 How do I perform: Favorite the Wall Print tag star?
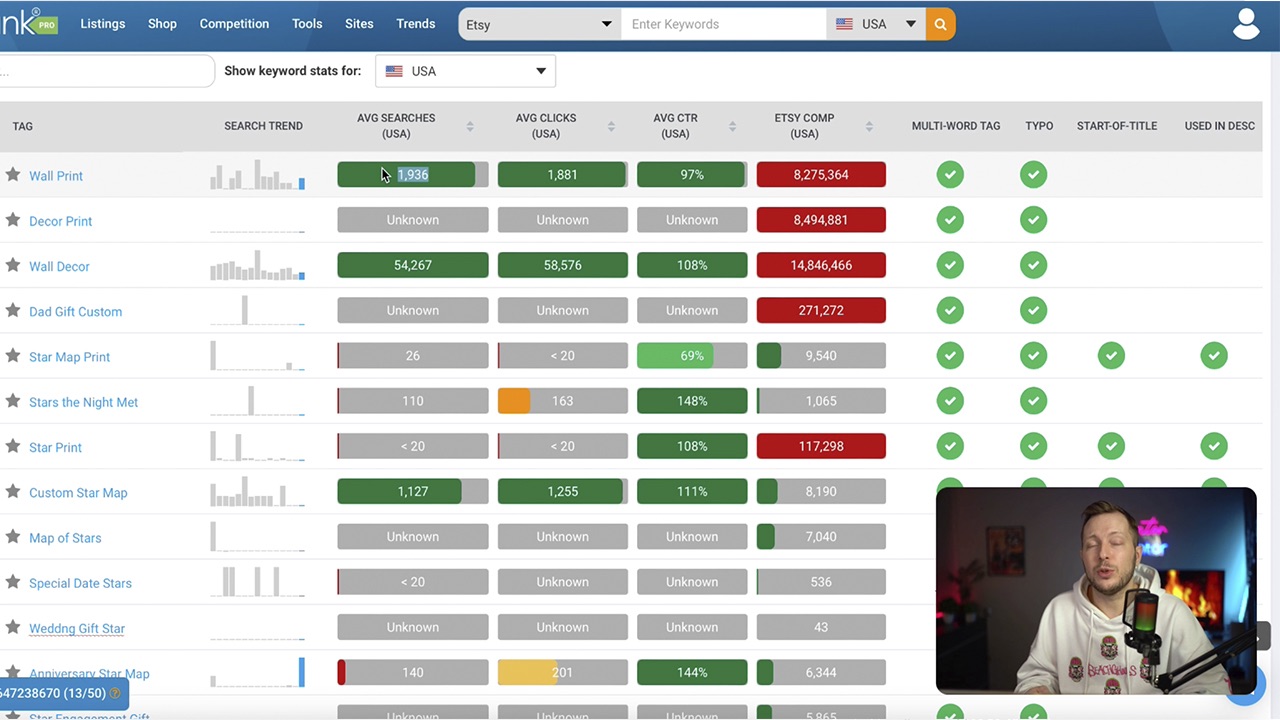pyautogui.click(x=13, y=175)
